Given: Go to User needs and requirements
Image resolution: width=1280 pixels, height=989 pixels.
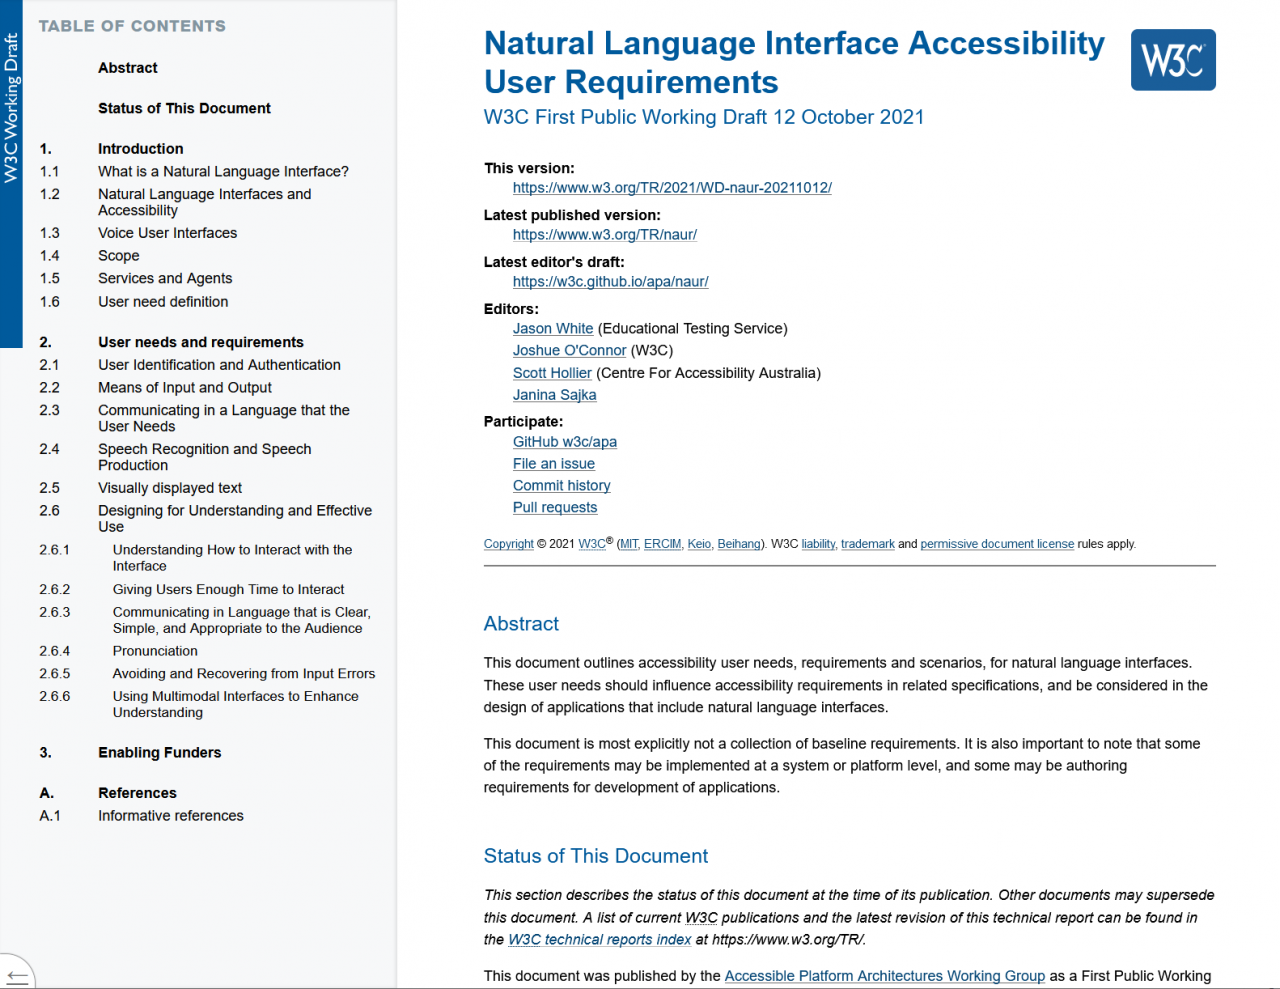Looking at the screenshot, I should 200,342.
